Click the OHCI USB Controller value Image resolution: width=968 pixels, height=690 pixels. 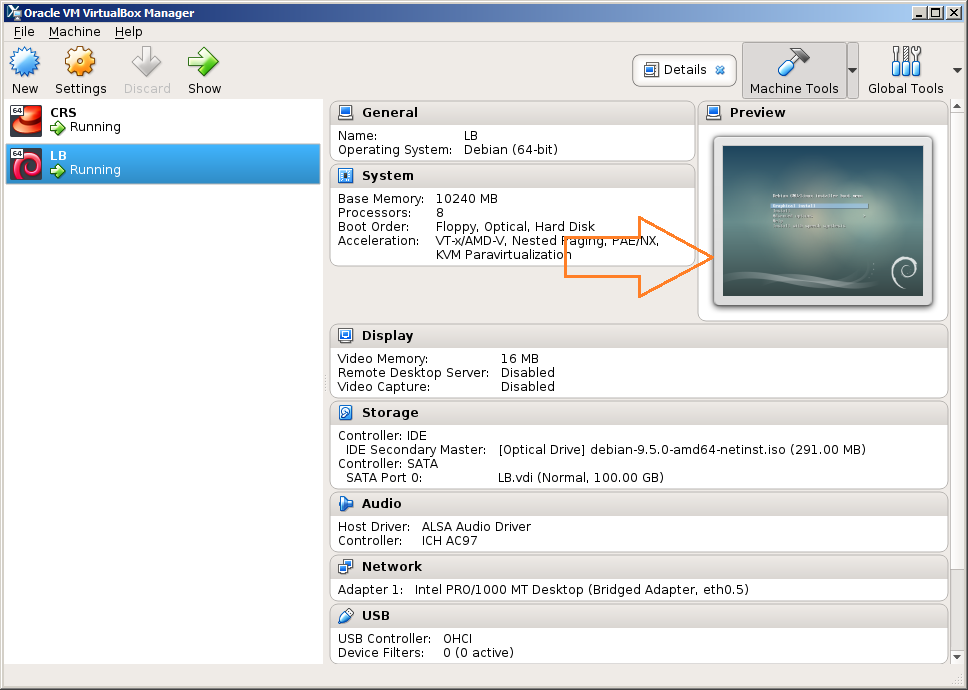pos(457,639)
